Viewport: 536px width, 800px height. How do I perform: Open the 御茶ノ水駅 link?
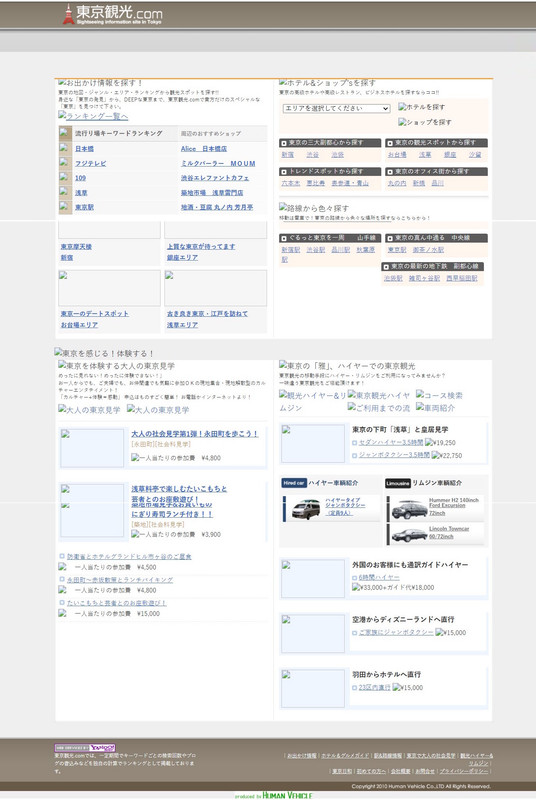click(x=428, y=249)
